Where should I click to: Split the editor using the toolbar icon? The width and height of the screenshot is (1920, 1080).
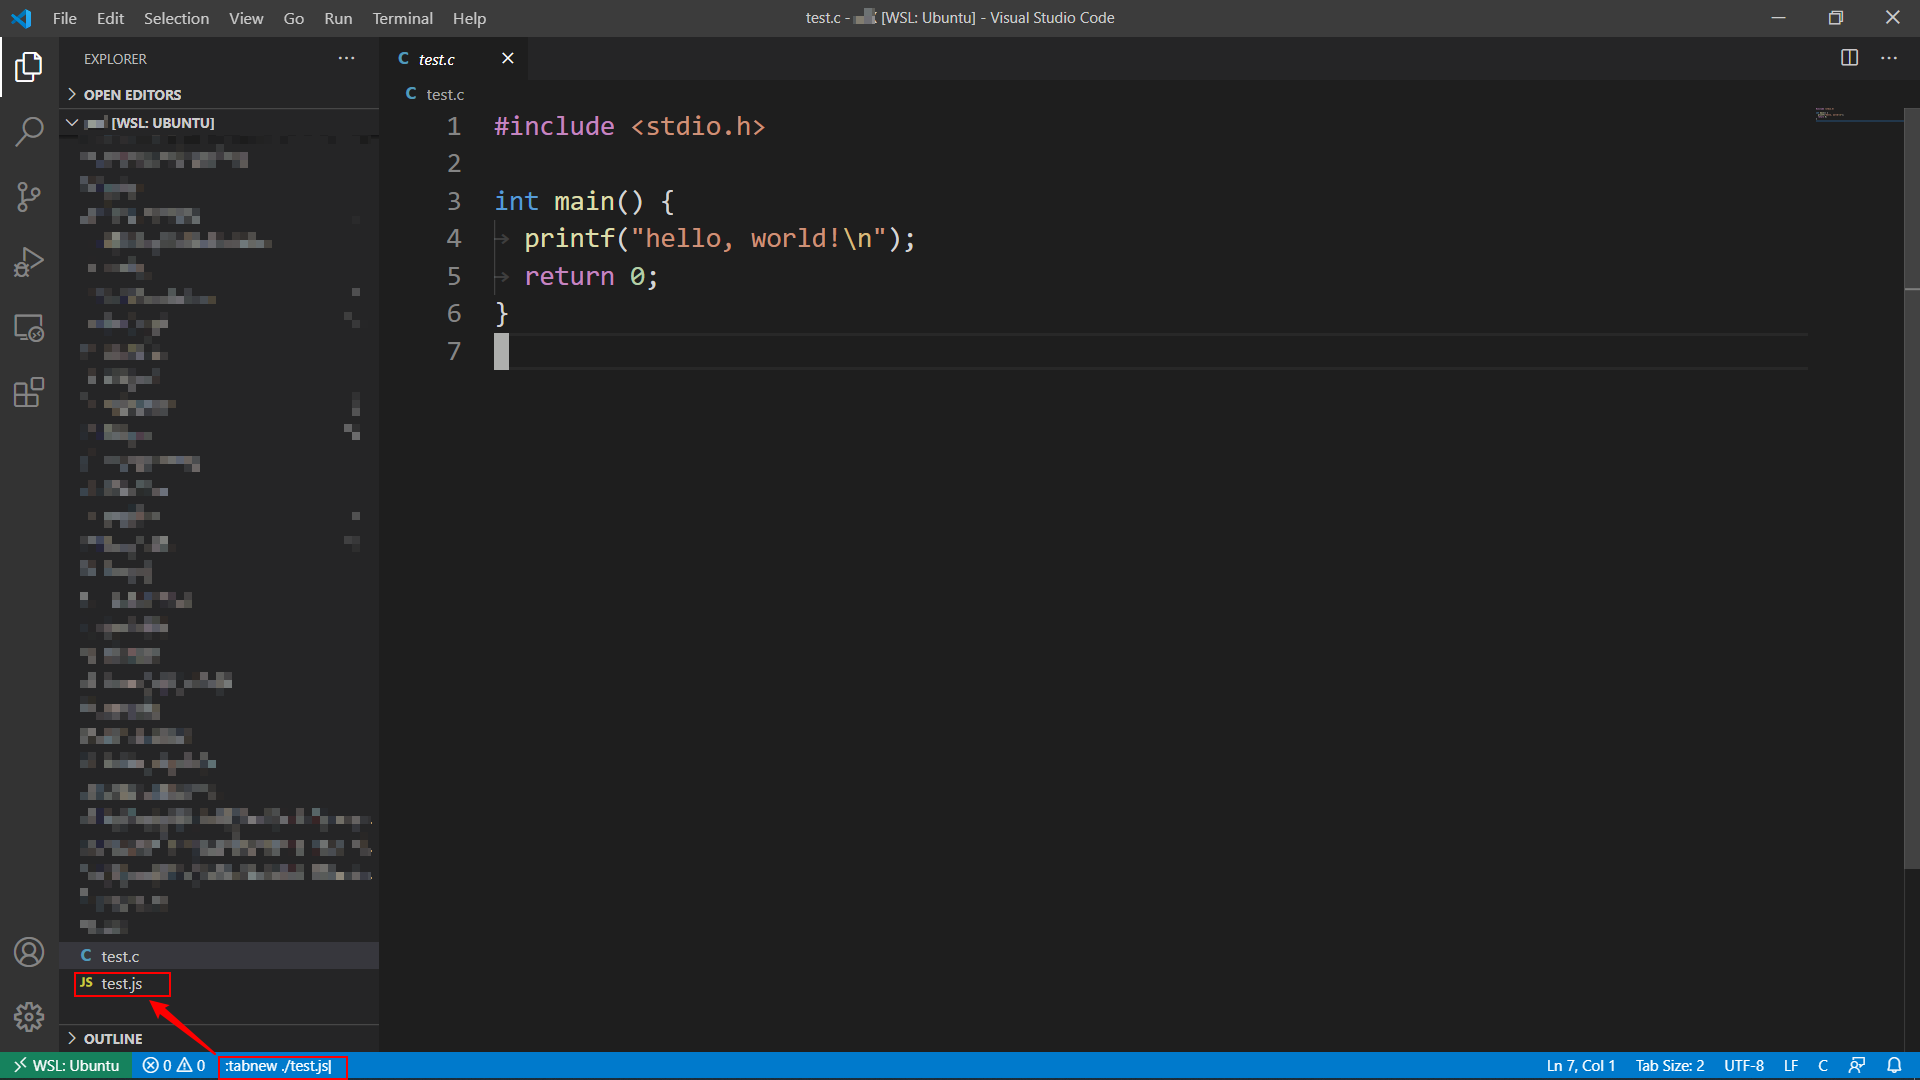pyautogui.click(x=1849, y=58)
